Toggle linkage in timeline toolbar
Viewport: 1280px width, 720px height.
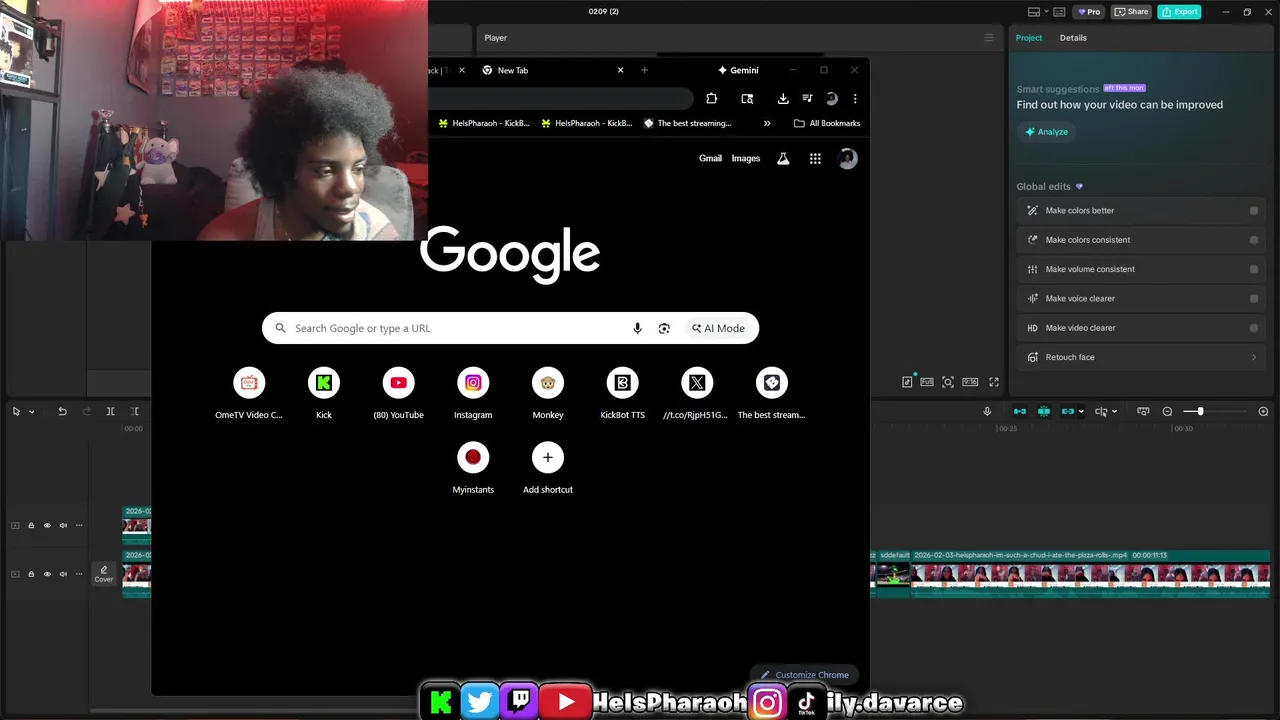(1067, 412)
